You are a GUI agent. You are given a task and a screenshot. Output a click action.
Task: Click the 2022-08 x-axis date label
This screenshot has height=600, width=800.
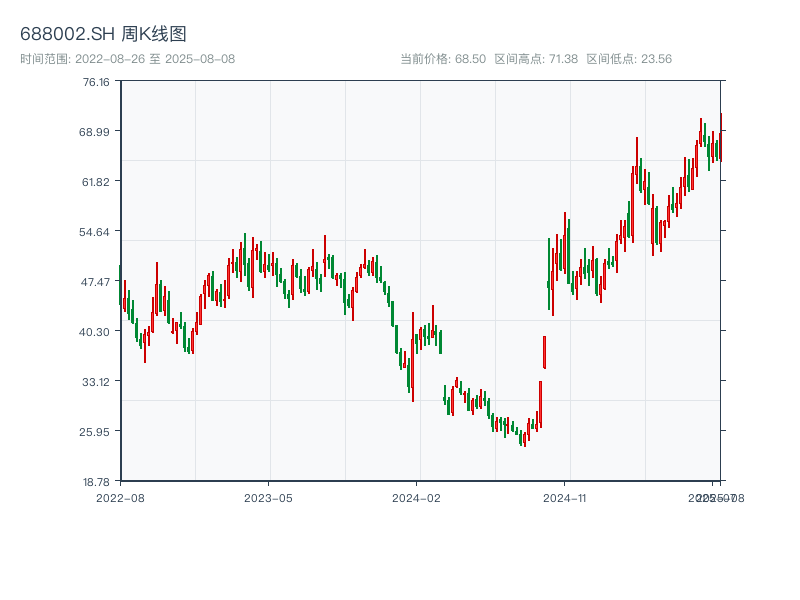120,497
